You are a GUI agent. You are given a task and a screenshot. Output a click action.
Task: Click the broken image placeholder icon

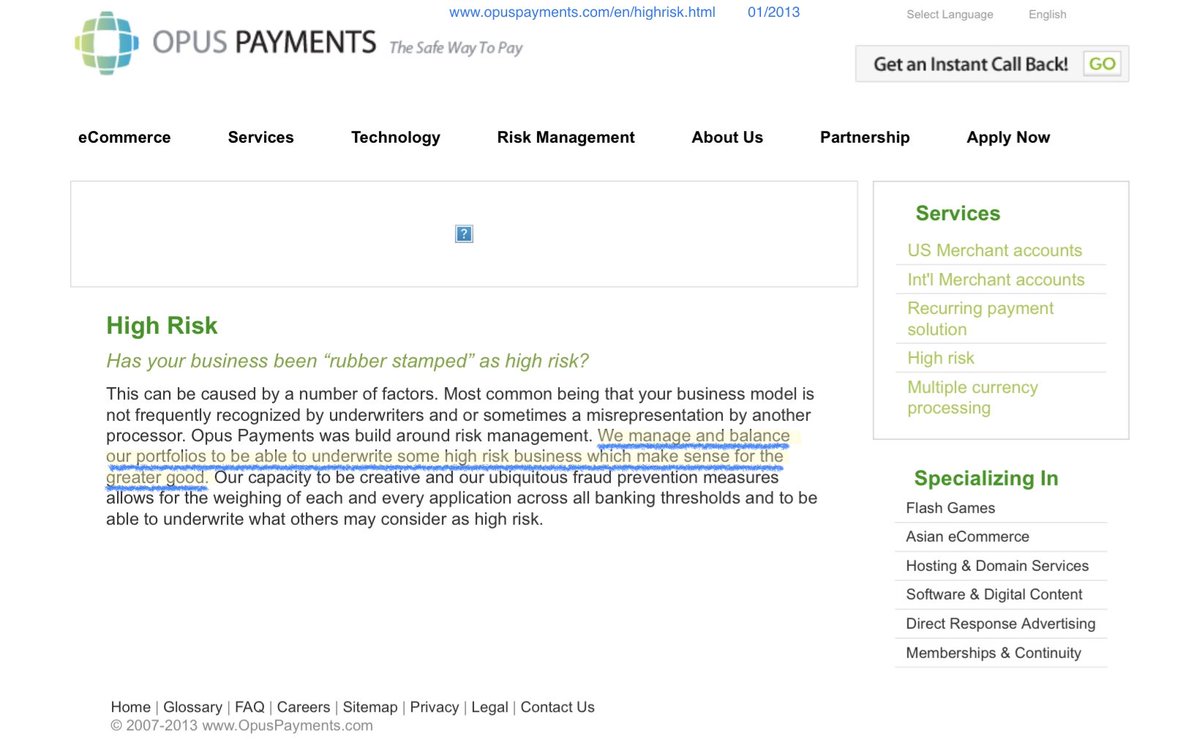point(464,234)
